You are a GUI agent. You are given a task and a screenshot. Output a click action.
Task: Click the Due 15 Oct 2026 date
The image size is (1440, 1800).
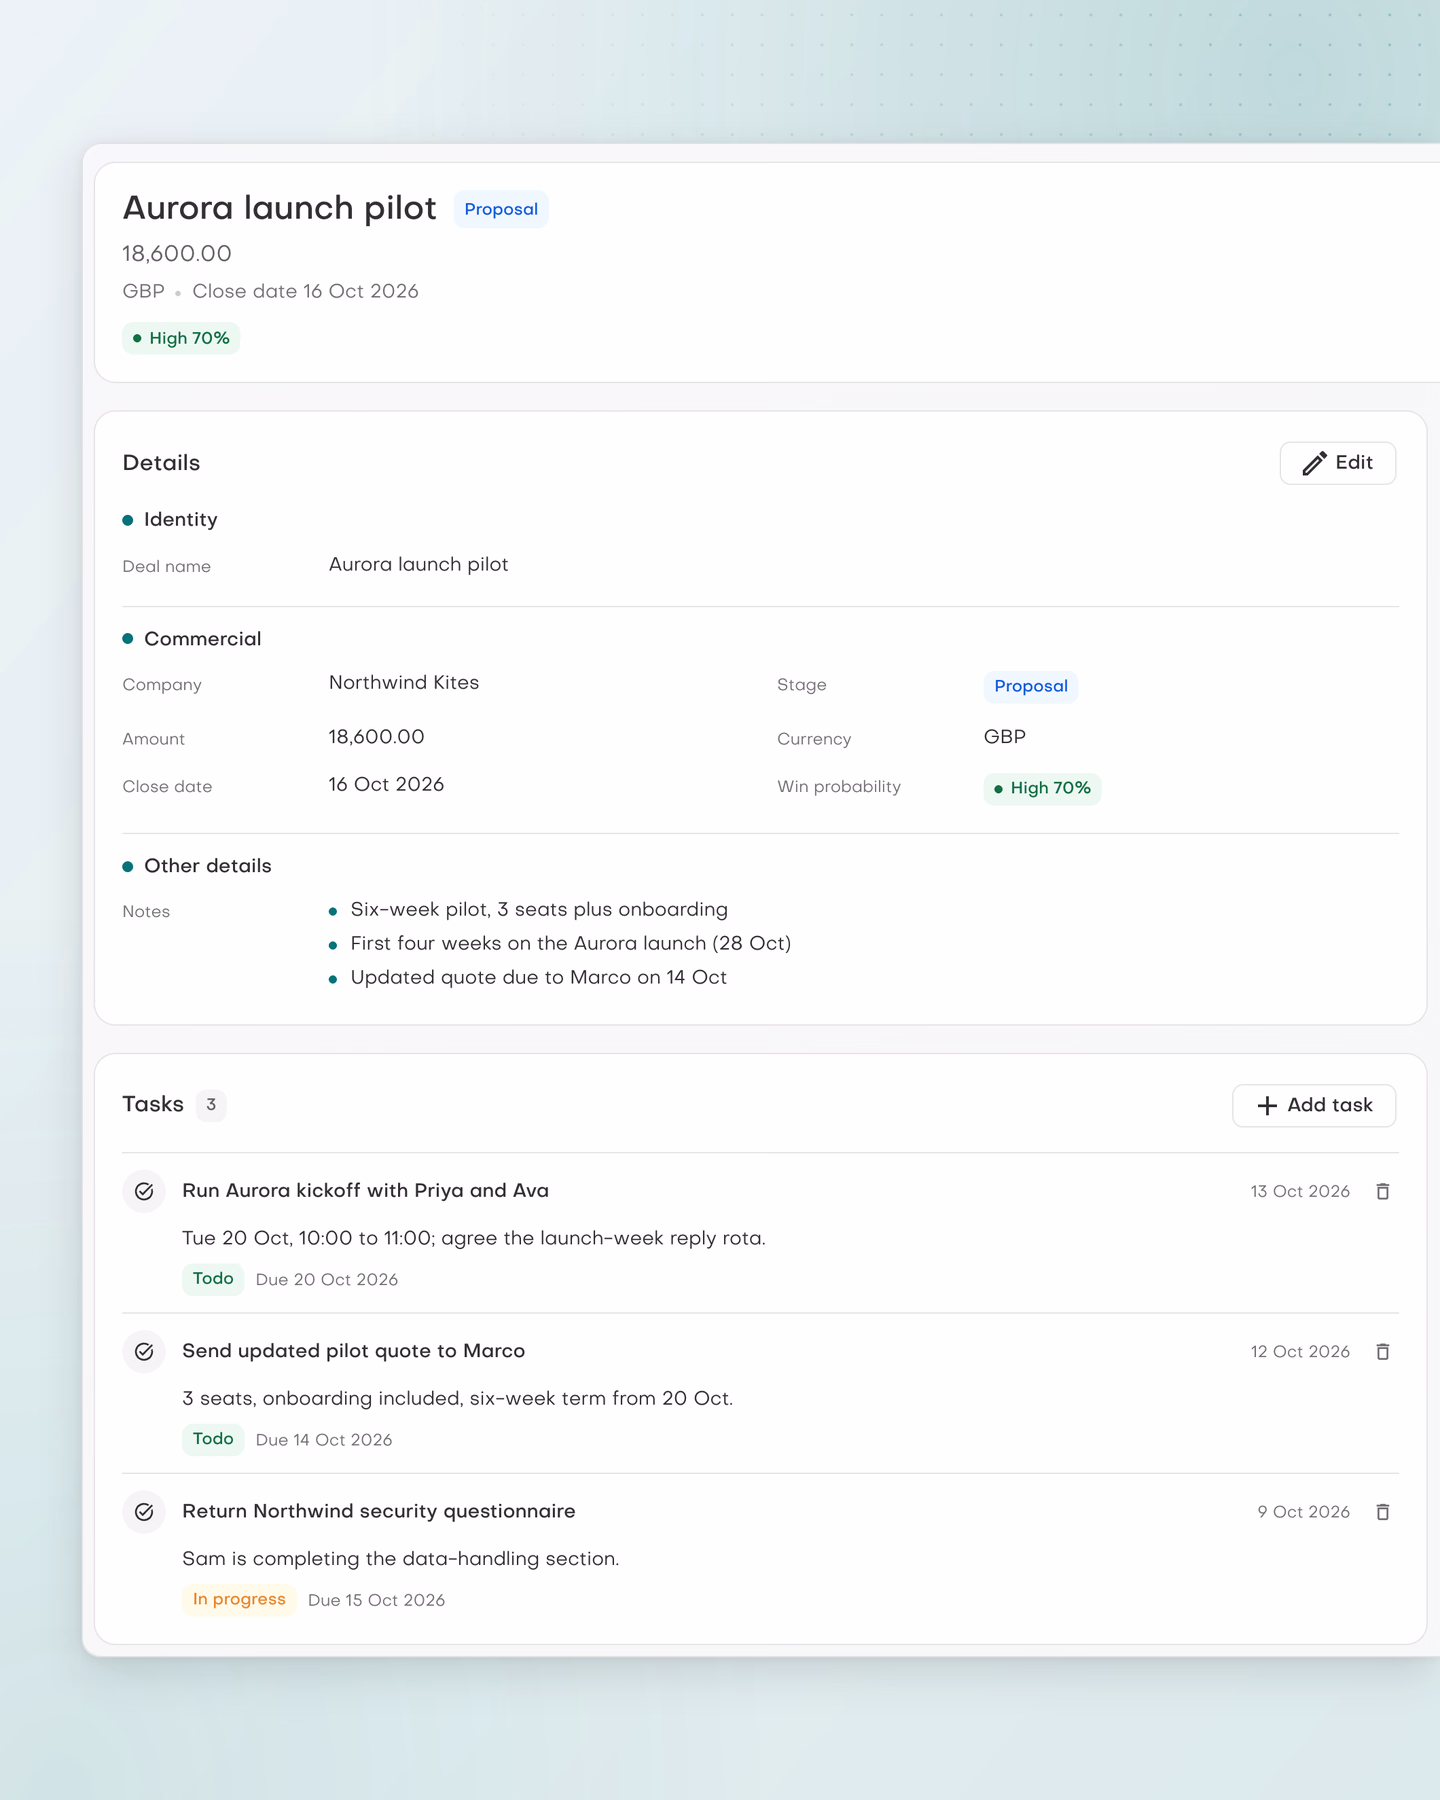point(377,1600)
